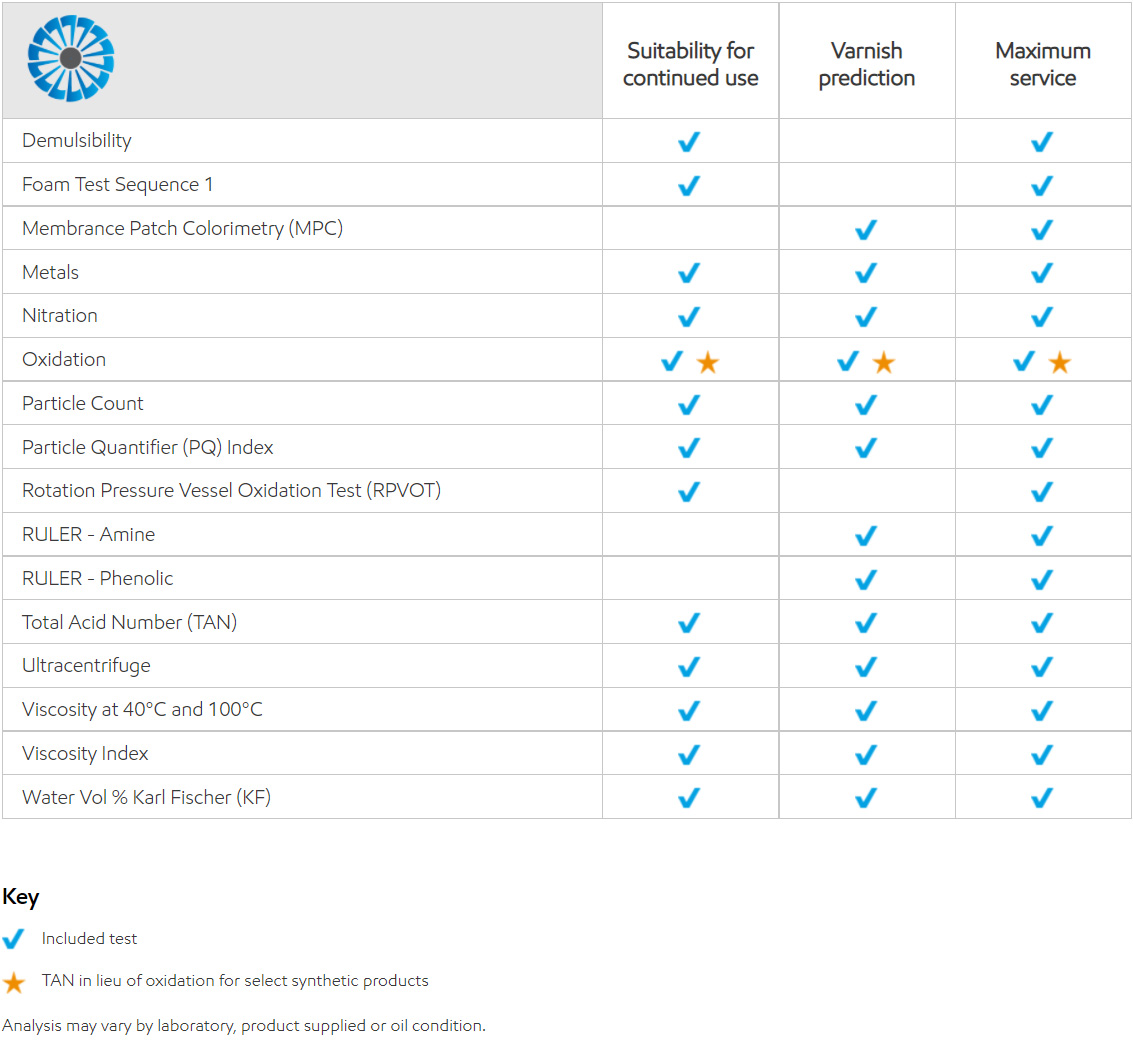Click the blue turbine logo icon
This screenshot has width=1133, height=1047.
point(71,58)
